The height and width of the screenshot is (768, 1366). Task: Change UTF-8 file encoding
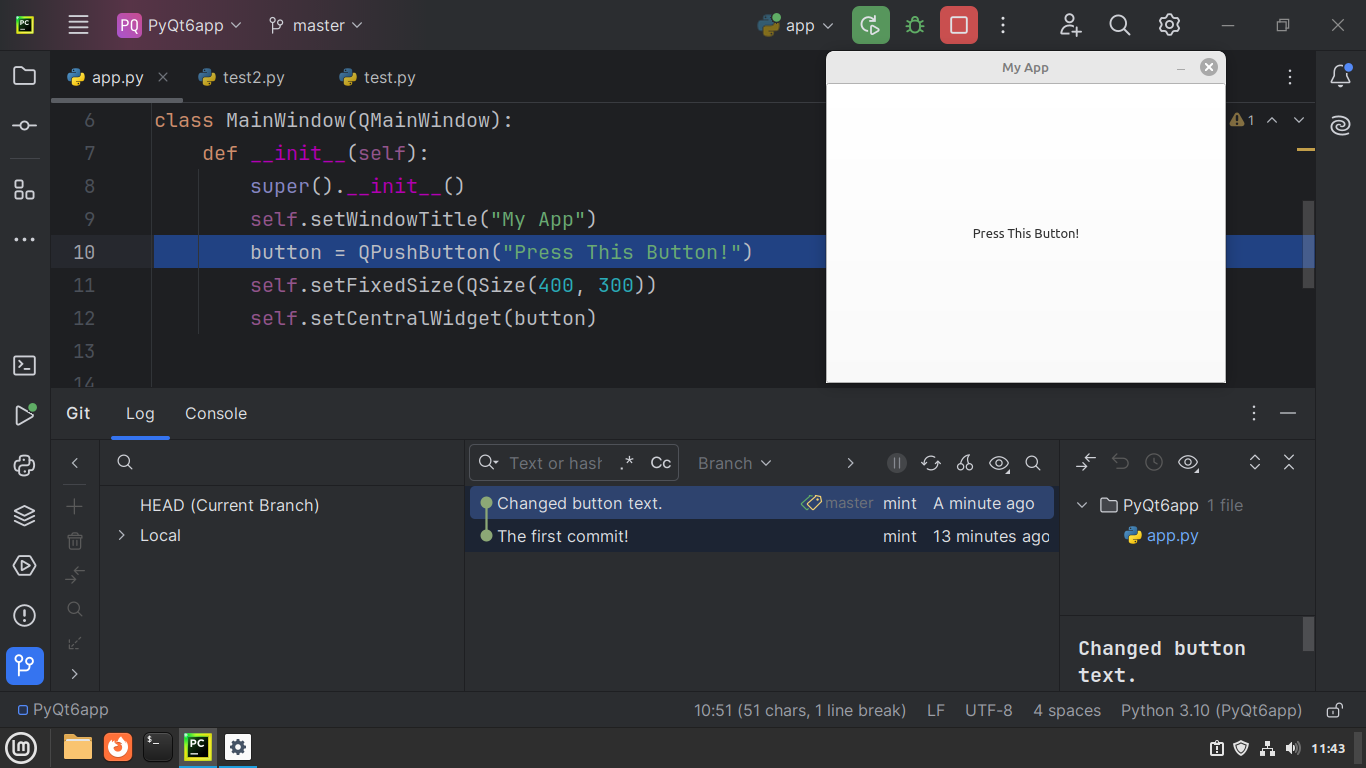click(x=988, y=710)
